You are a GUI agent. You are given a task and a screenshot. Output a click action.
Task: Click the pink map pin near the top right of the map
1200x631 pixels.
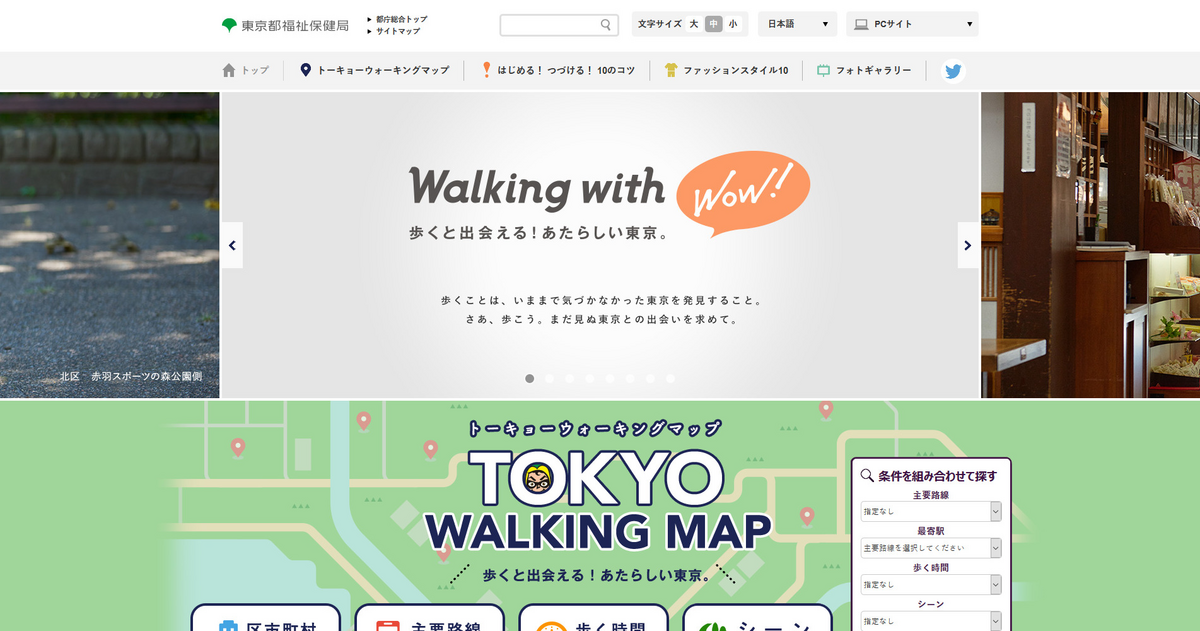click(x=825, y=409)
